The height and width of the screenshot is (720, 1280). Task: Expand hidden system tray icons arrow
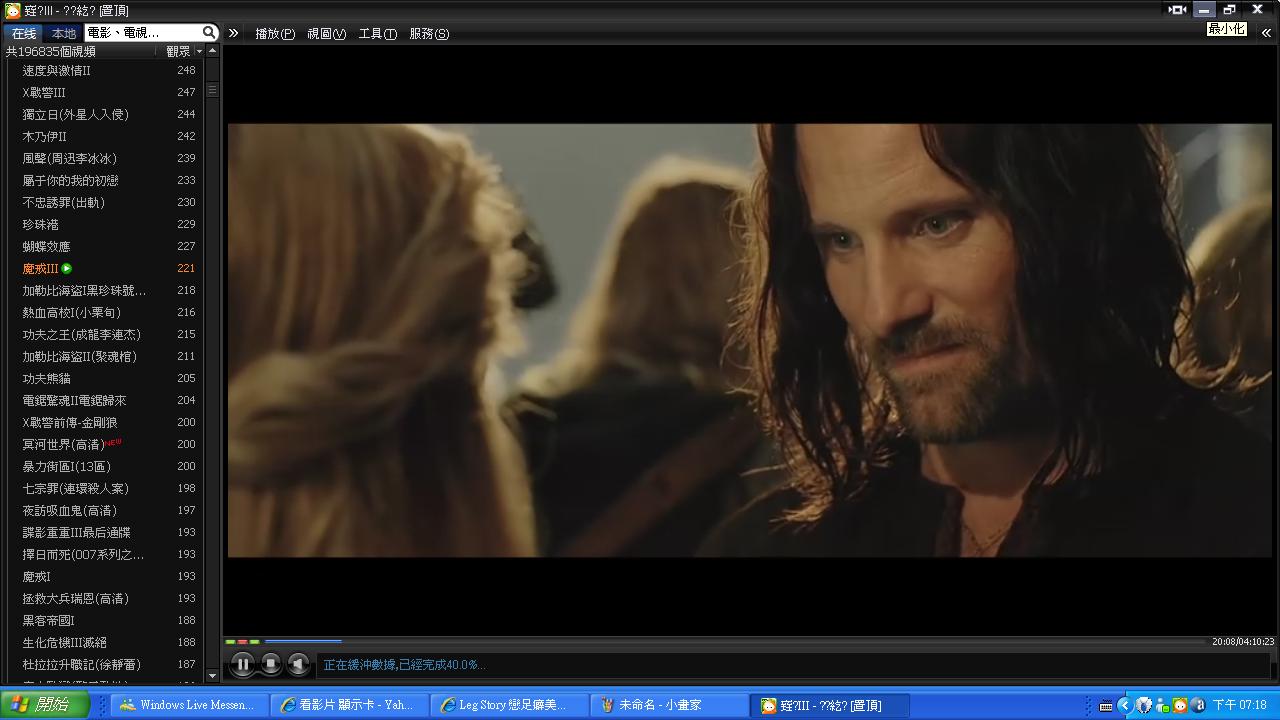pyautogui.click(x=1124, y=705)
